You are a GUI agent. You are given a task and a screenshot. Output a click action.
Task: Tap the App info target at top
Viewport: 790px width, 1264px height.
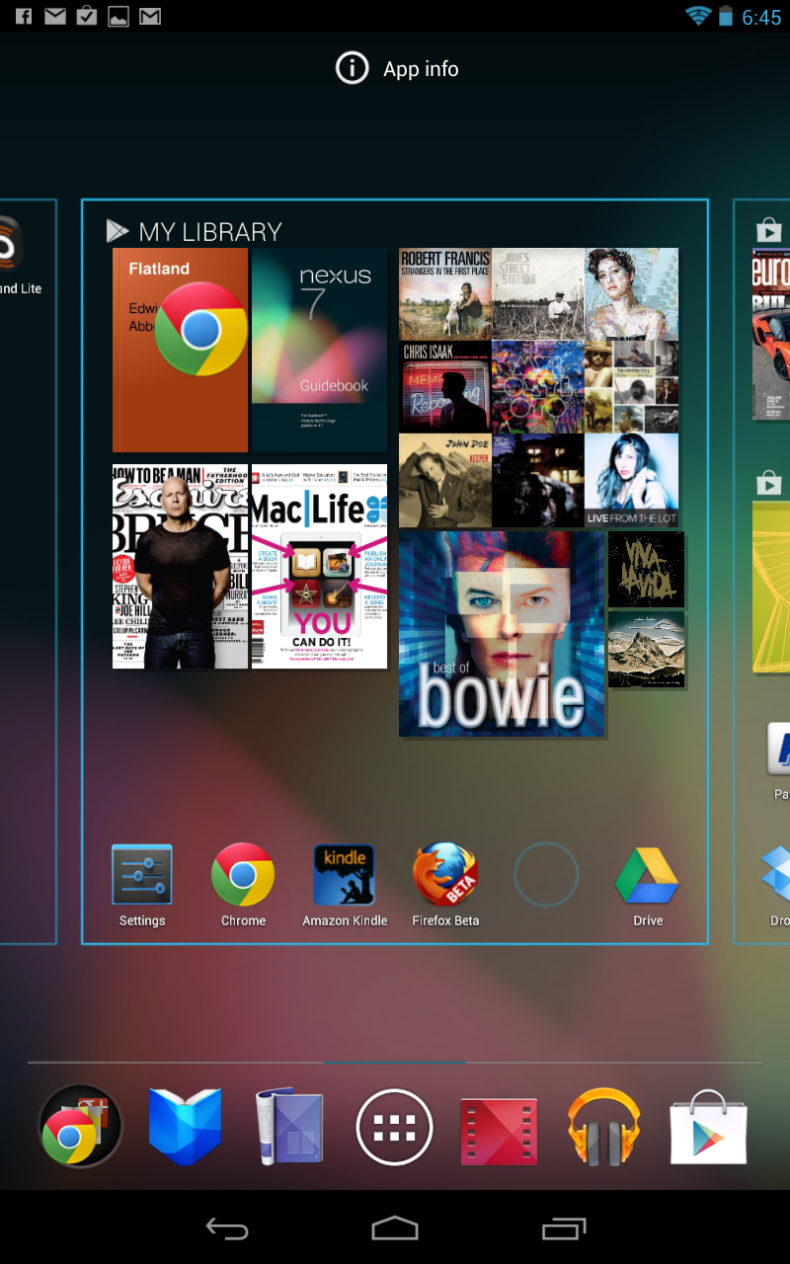coord(397,69)
